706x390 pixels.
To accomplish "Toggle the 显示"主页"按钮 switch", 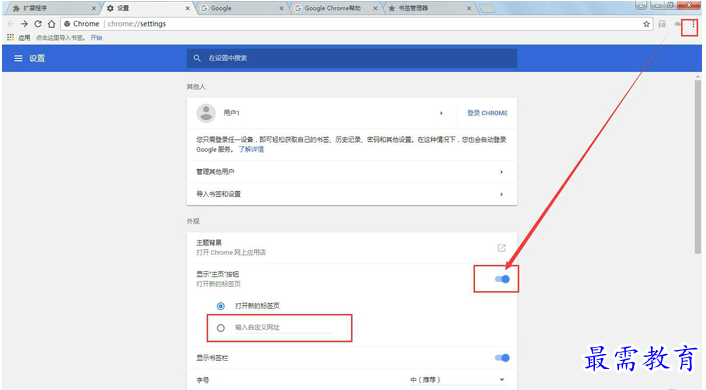I will point(502,279).
